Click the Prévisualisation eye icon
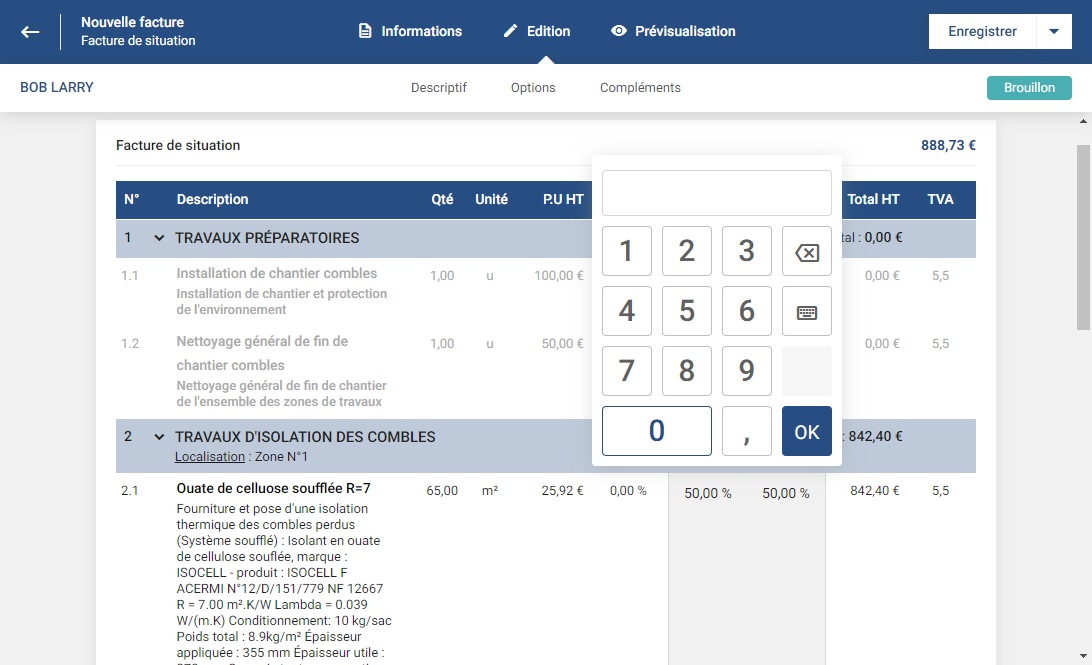 point(619,32)
